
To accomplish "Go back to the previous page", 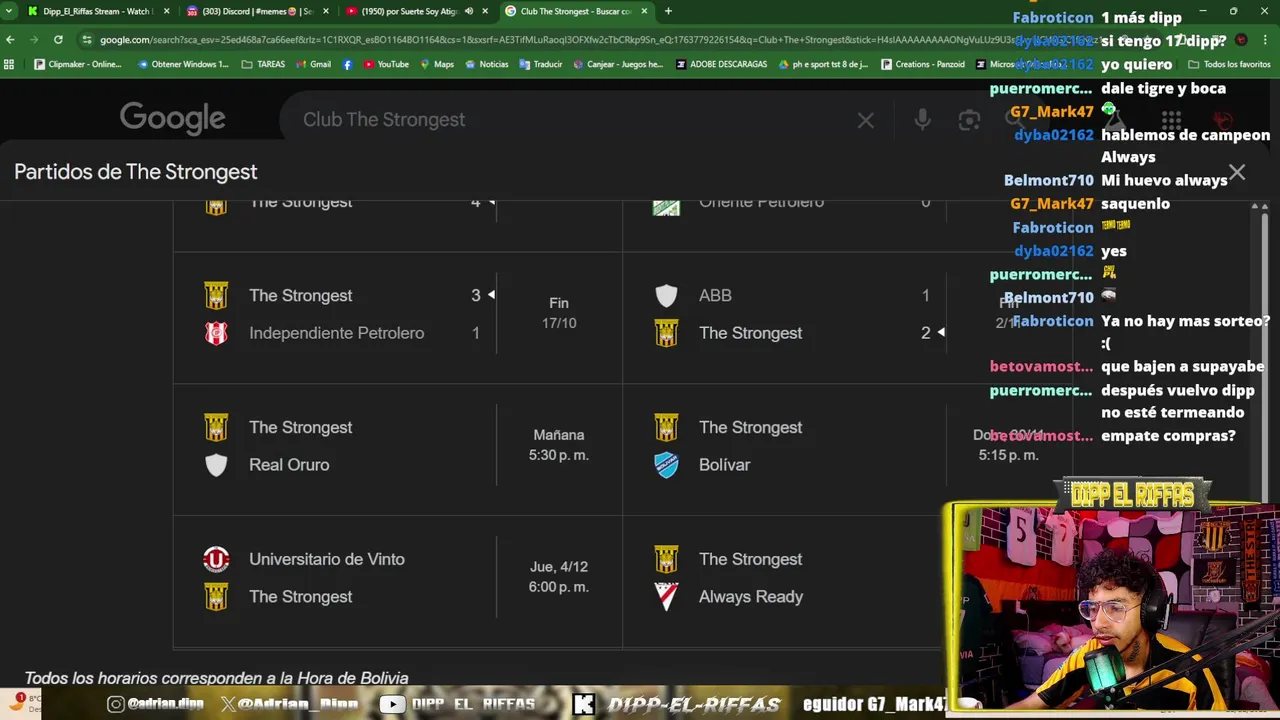I will click(x=10, y=39).
